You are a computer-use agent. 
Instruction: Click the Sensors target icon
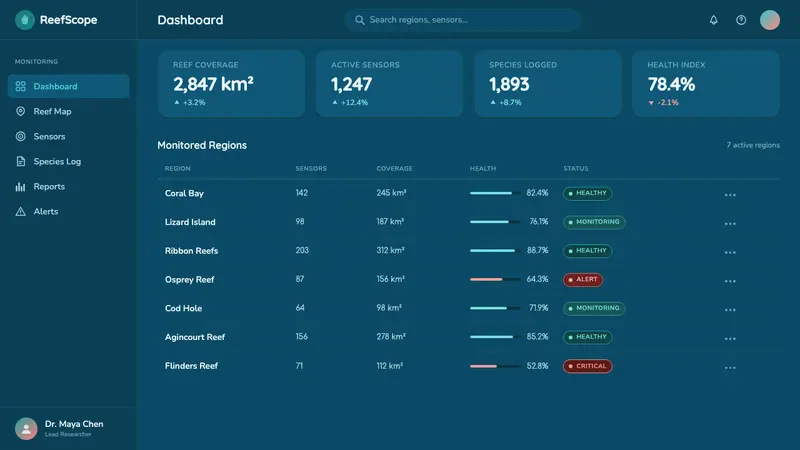20,136
